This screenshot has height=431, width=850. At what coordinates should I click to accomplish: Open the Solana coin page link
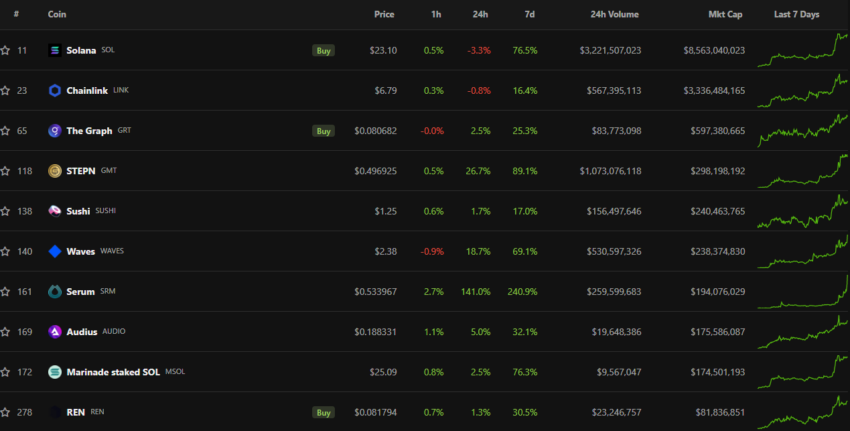tap(81, 50)
